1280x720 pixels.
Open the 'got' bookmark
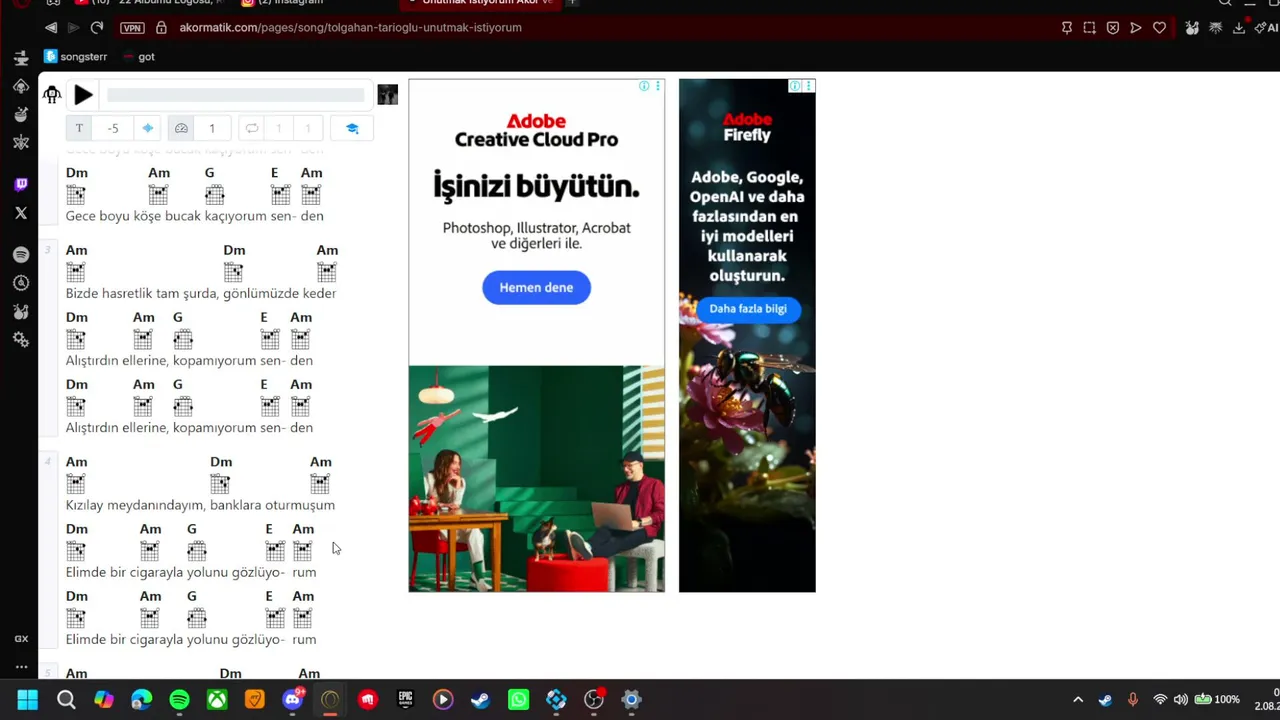(x=138, y=57)
